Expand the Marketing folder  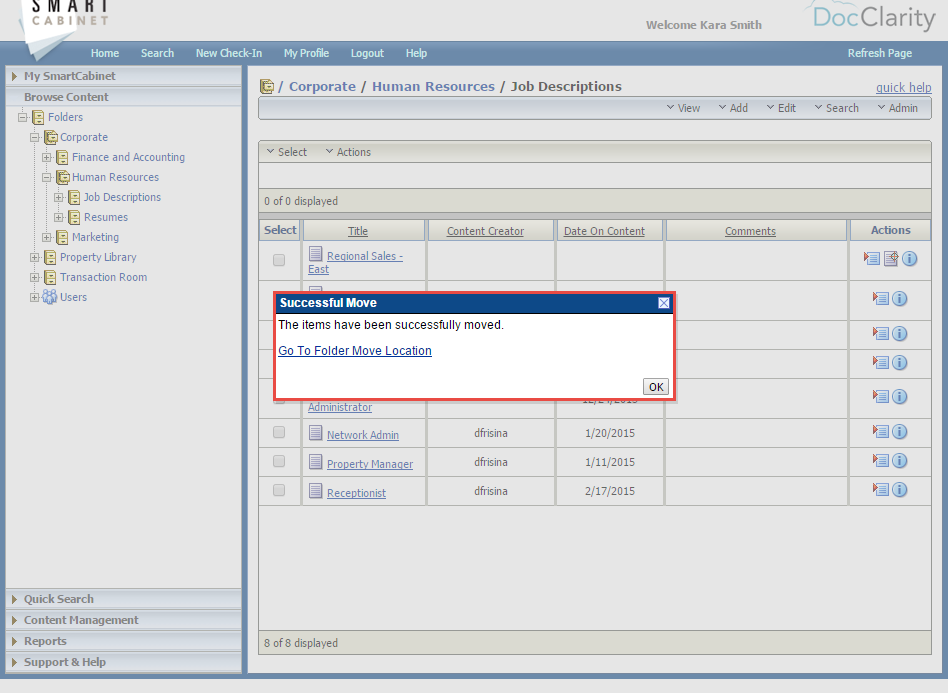point(46,237)
